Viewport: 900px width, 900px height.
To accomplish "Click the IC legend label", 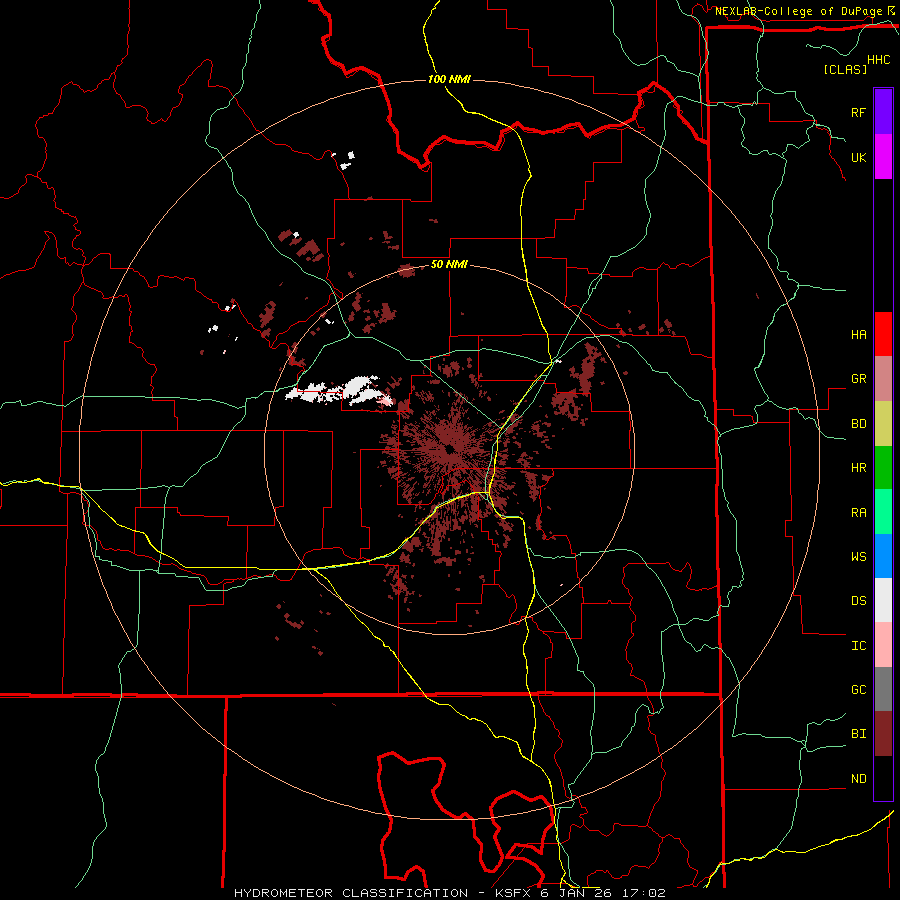I will coord(858,646).
